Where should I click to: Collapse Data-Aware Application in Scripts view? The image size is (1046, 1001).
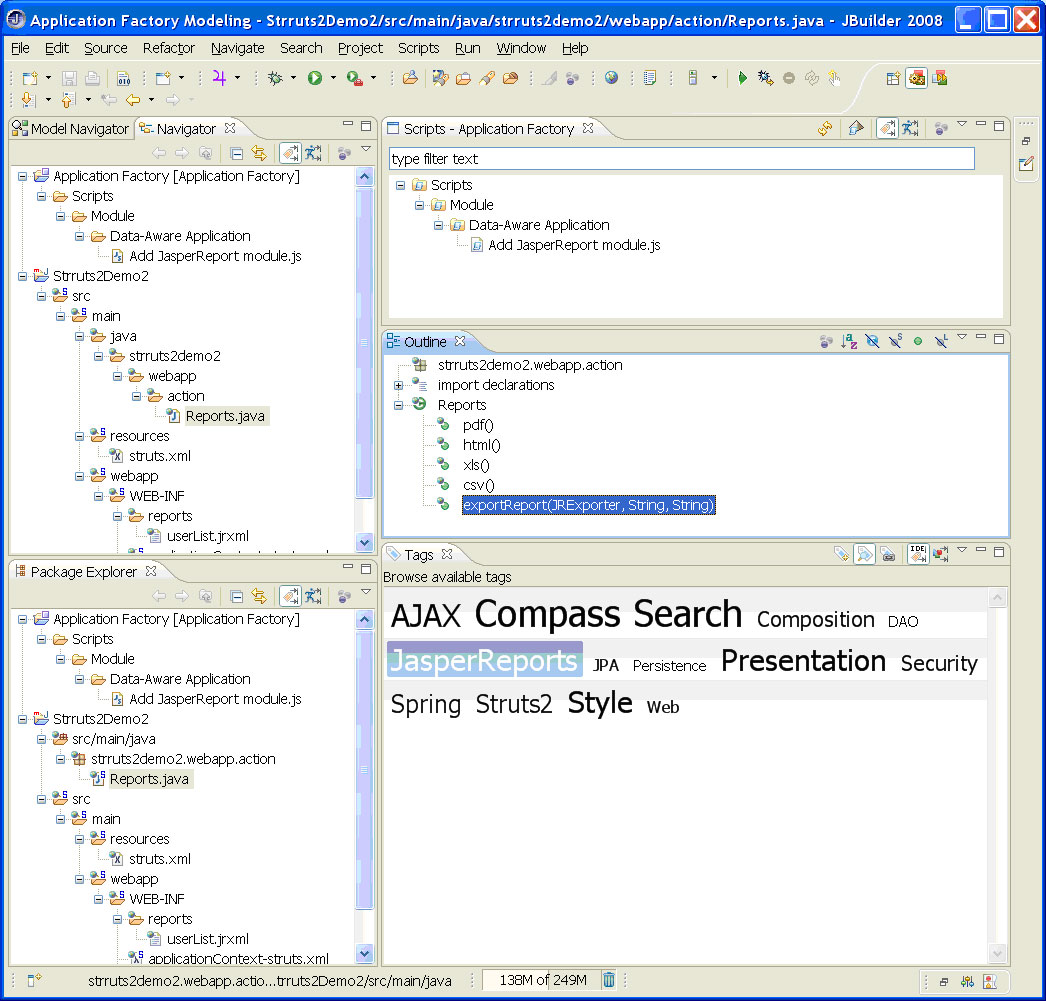click(x=438, y=225)
